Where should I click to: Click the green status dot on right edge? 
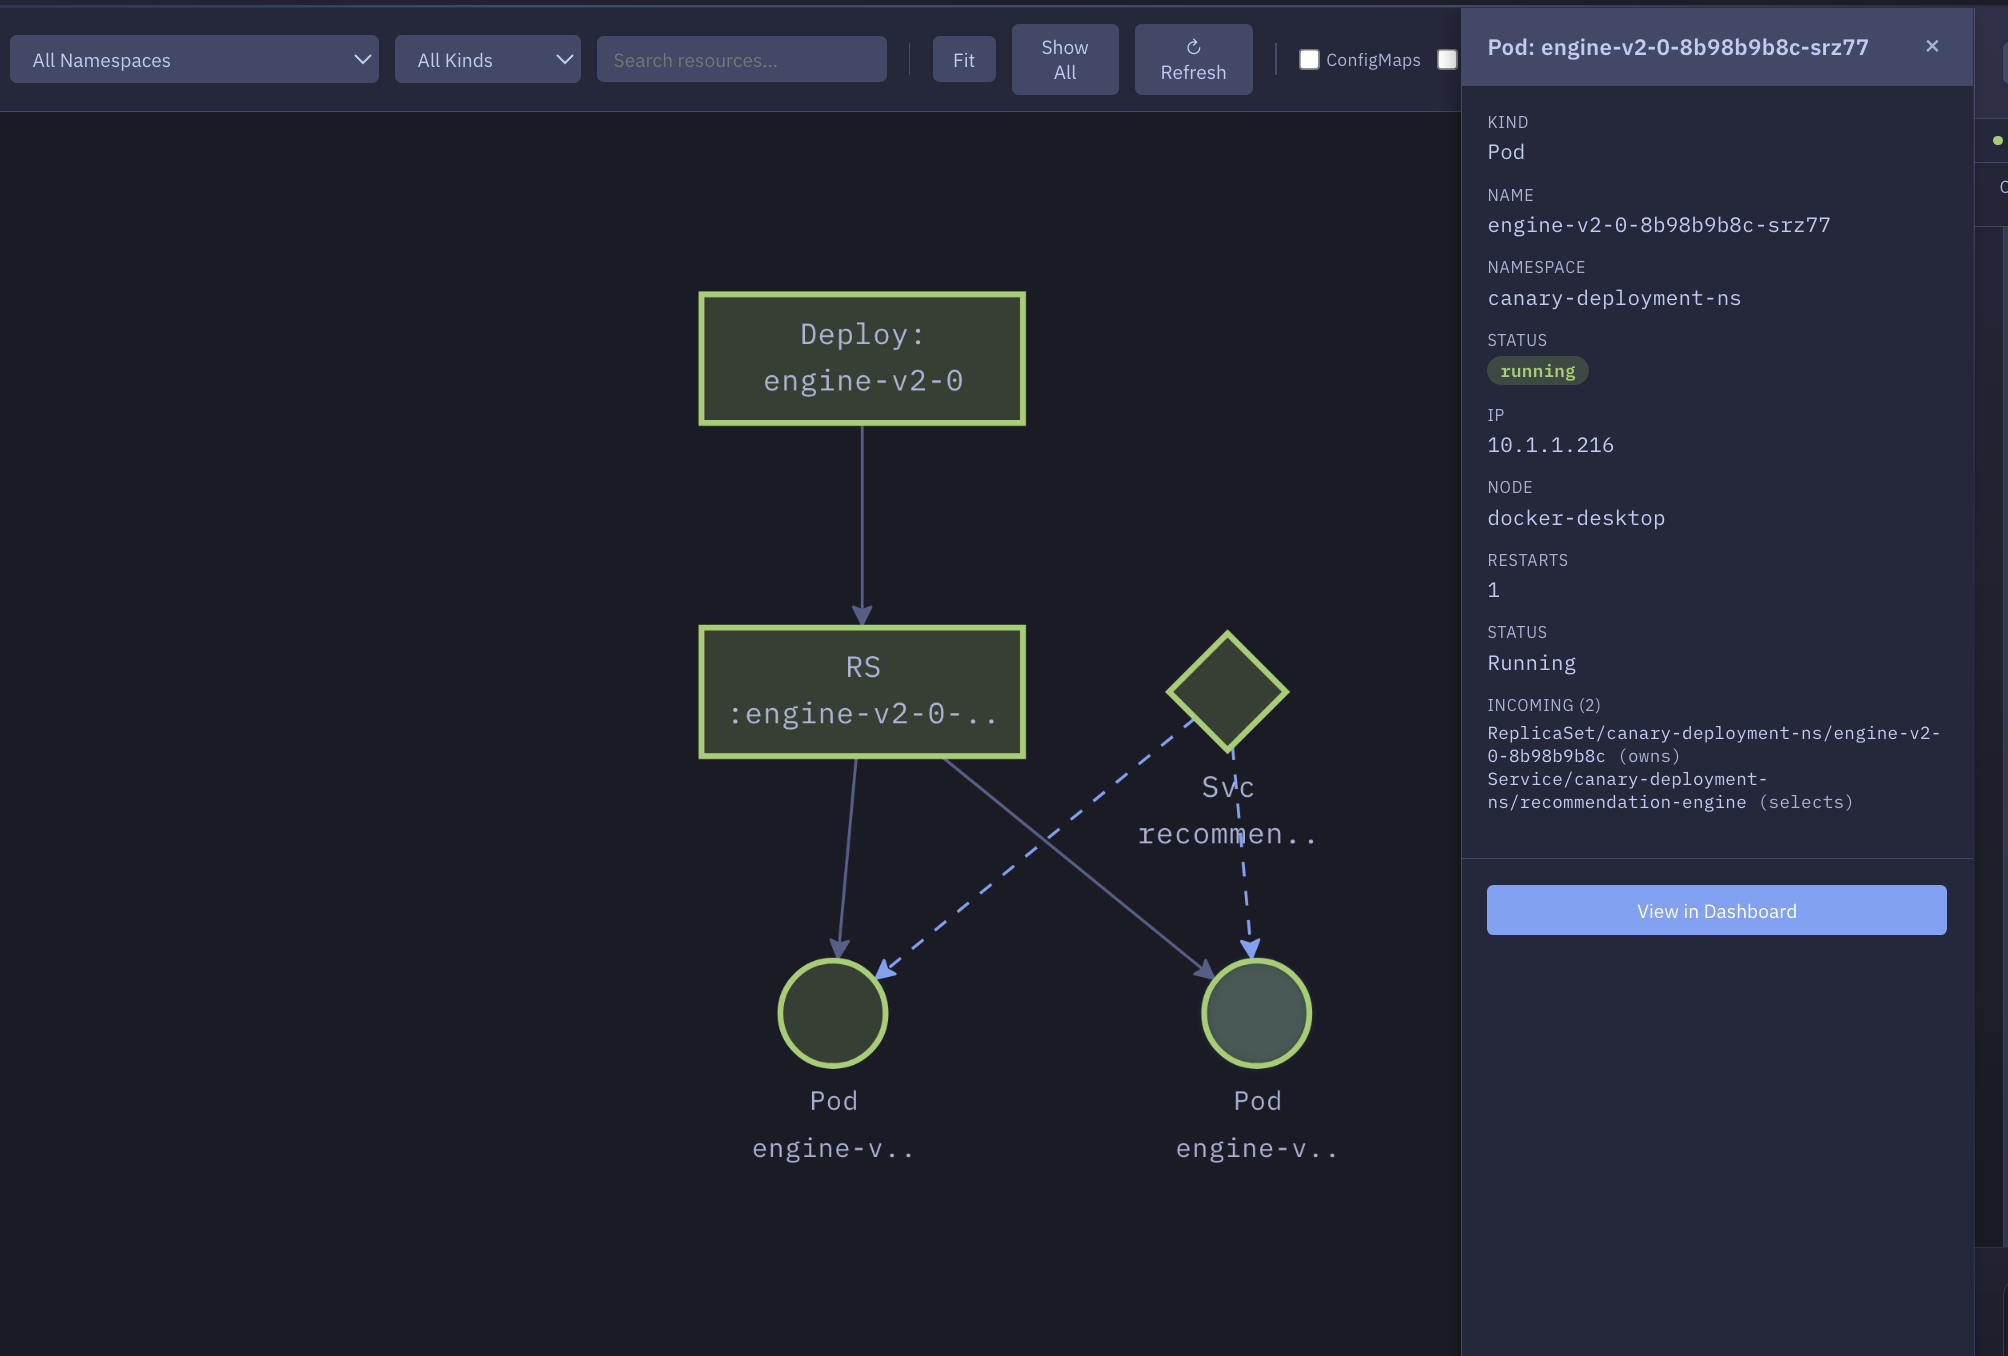point(1997,140)
